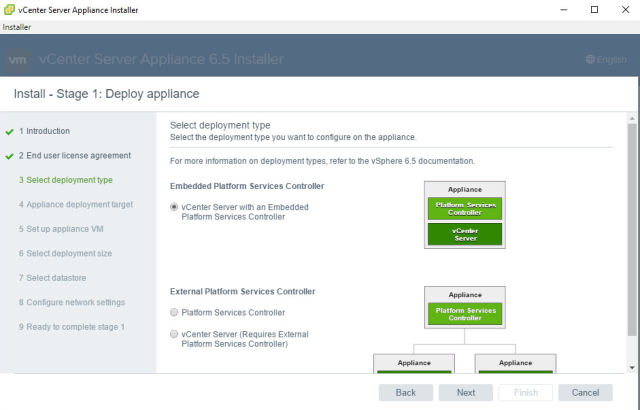Minimize the installer window
The width and height of the screenshot is (640, 410).
click(564, 9)
